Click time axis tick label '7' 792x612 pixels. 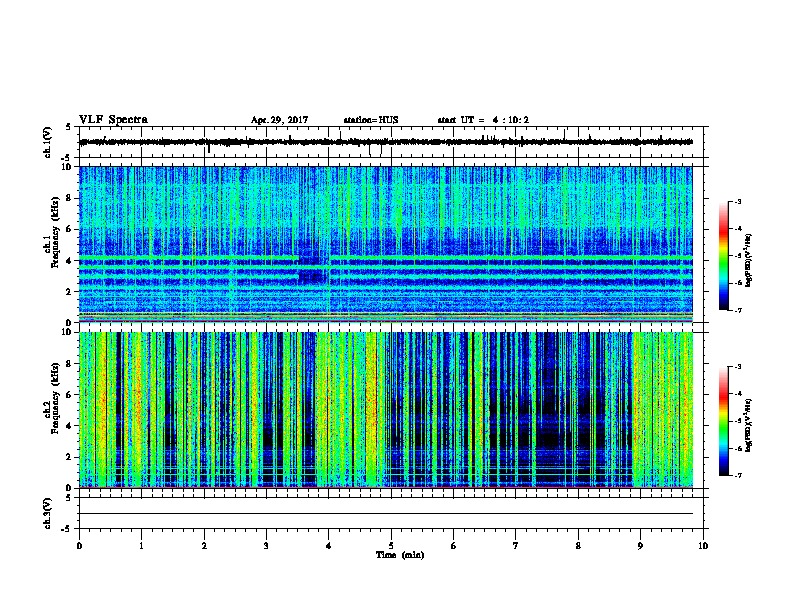[516, 546]
